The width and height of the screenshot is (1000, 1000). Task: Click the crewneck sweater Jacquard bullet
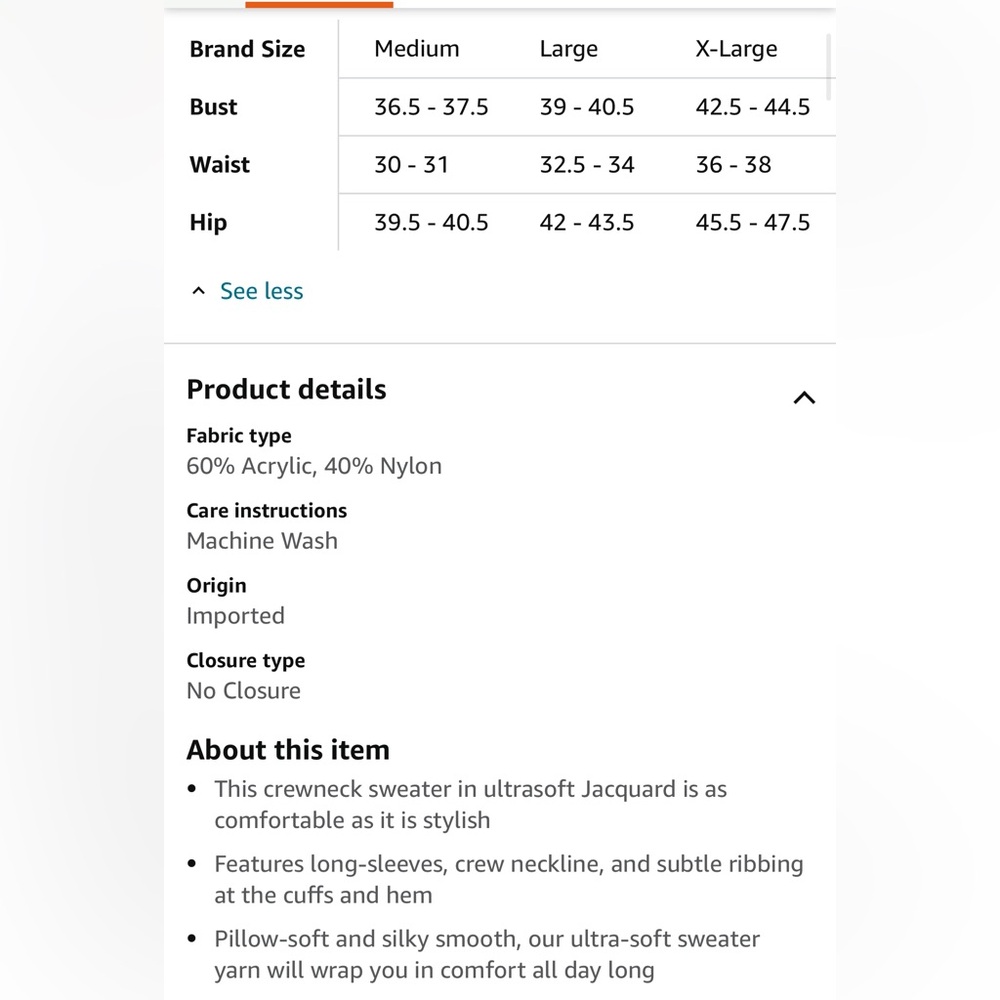(x=471, y=804)
